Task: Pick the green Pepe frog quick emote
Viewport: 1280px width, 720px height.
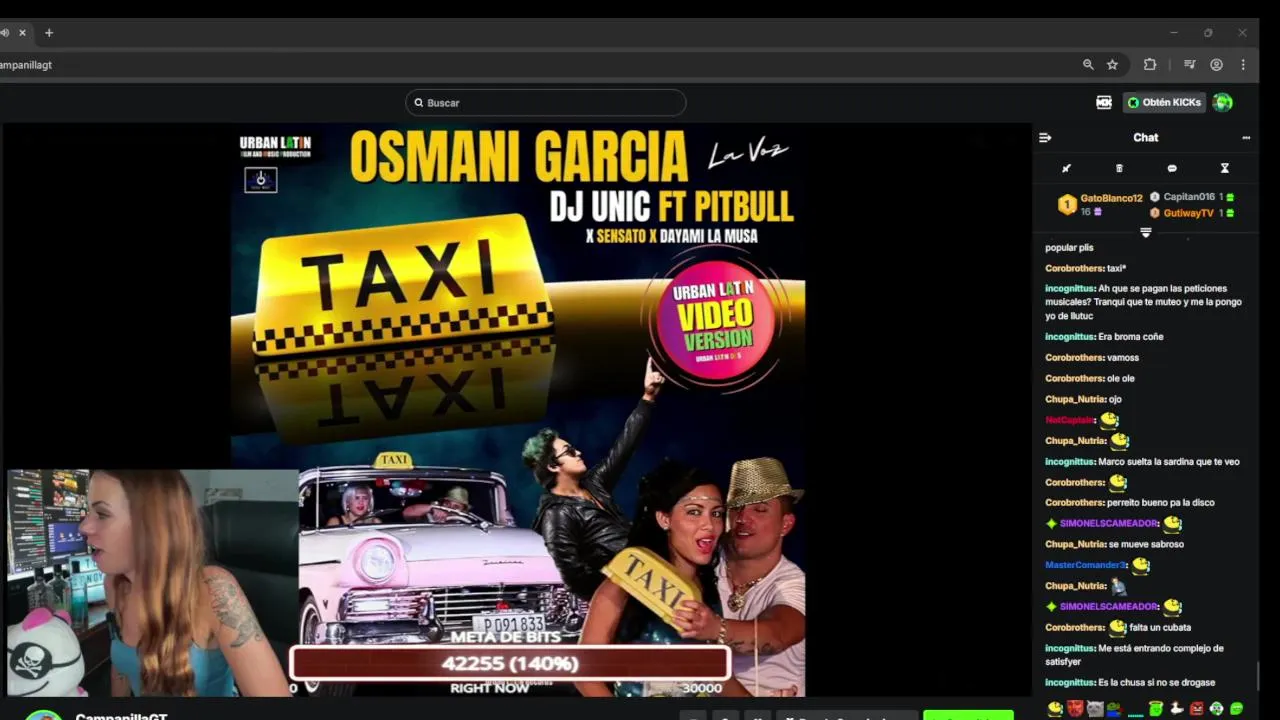Action: pyautogui.click(x=1115, y=709)
